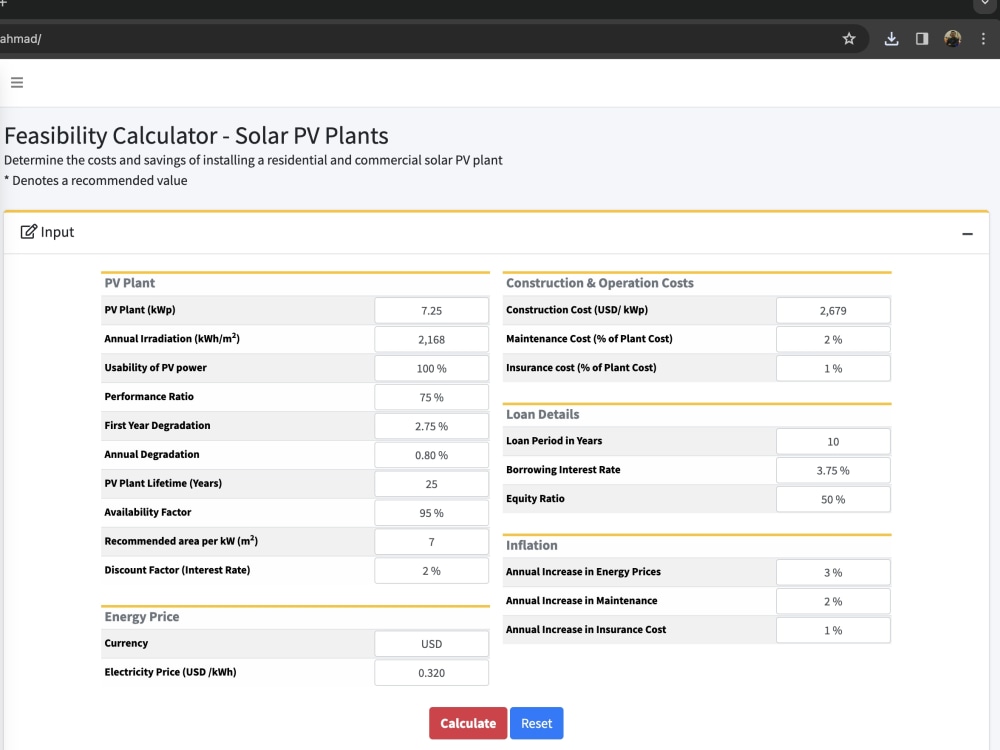The width and height of the screenshot is (1000, 750).
Task: Select the Construction Cost field showing 2,679
Action: point(833,310)
